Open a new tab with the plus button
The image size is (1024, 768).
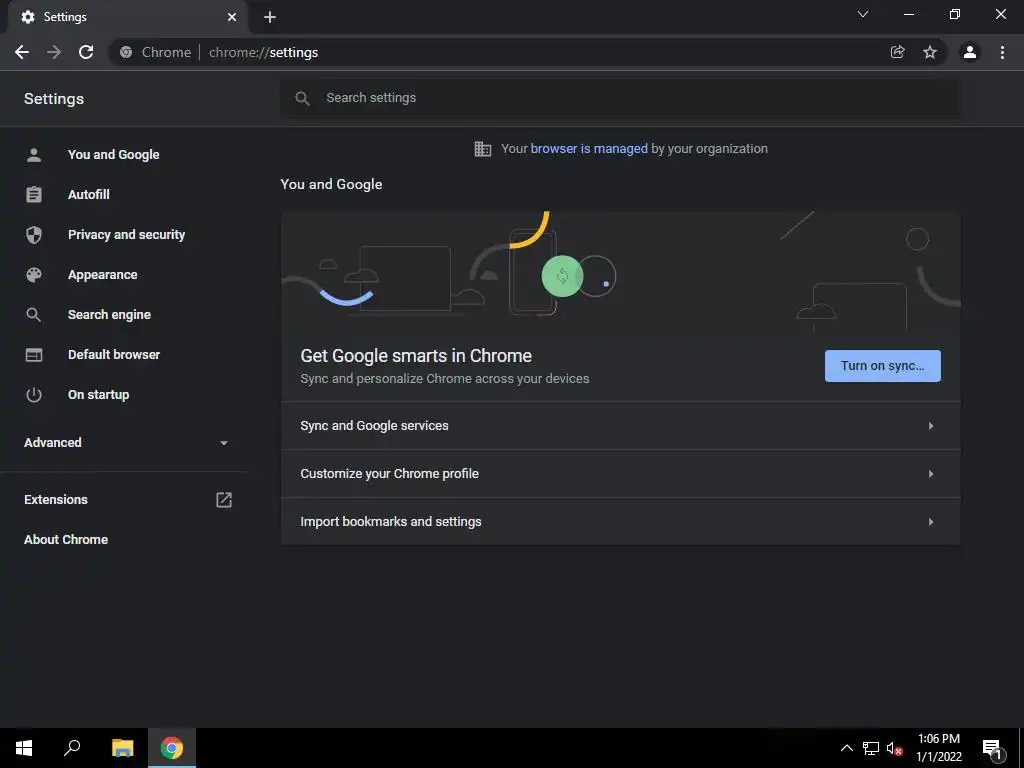(x=270, y=17)
